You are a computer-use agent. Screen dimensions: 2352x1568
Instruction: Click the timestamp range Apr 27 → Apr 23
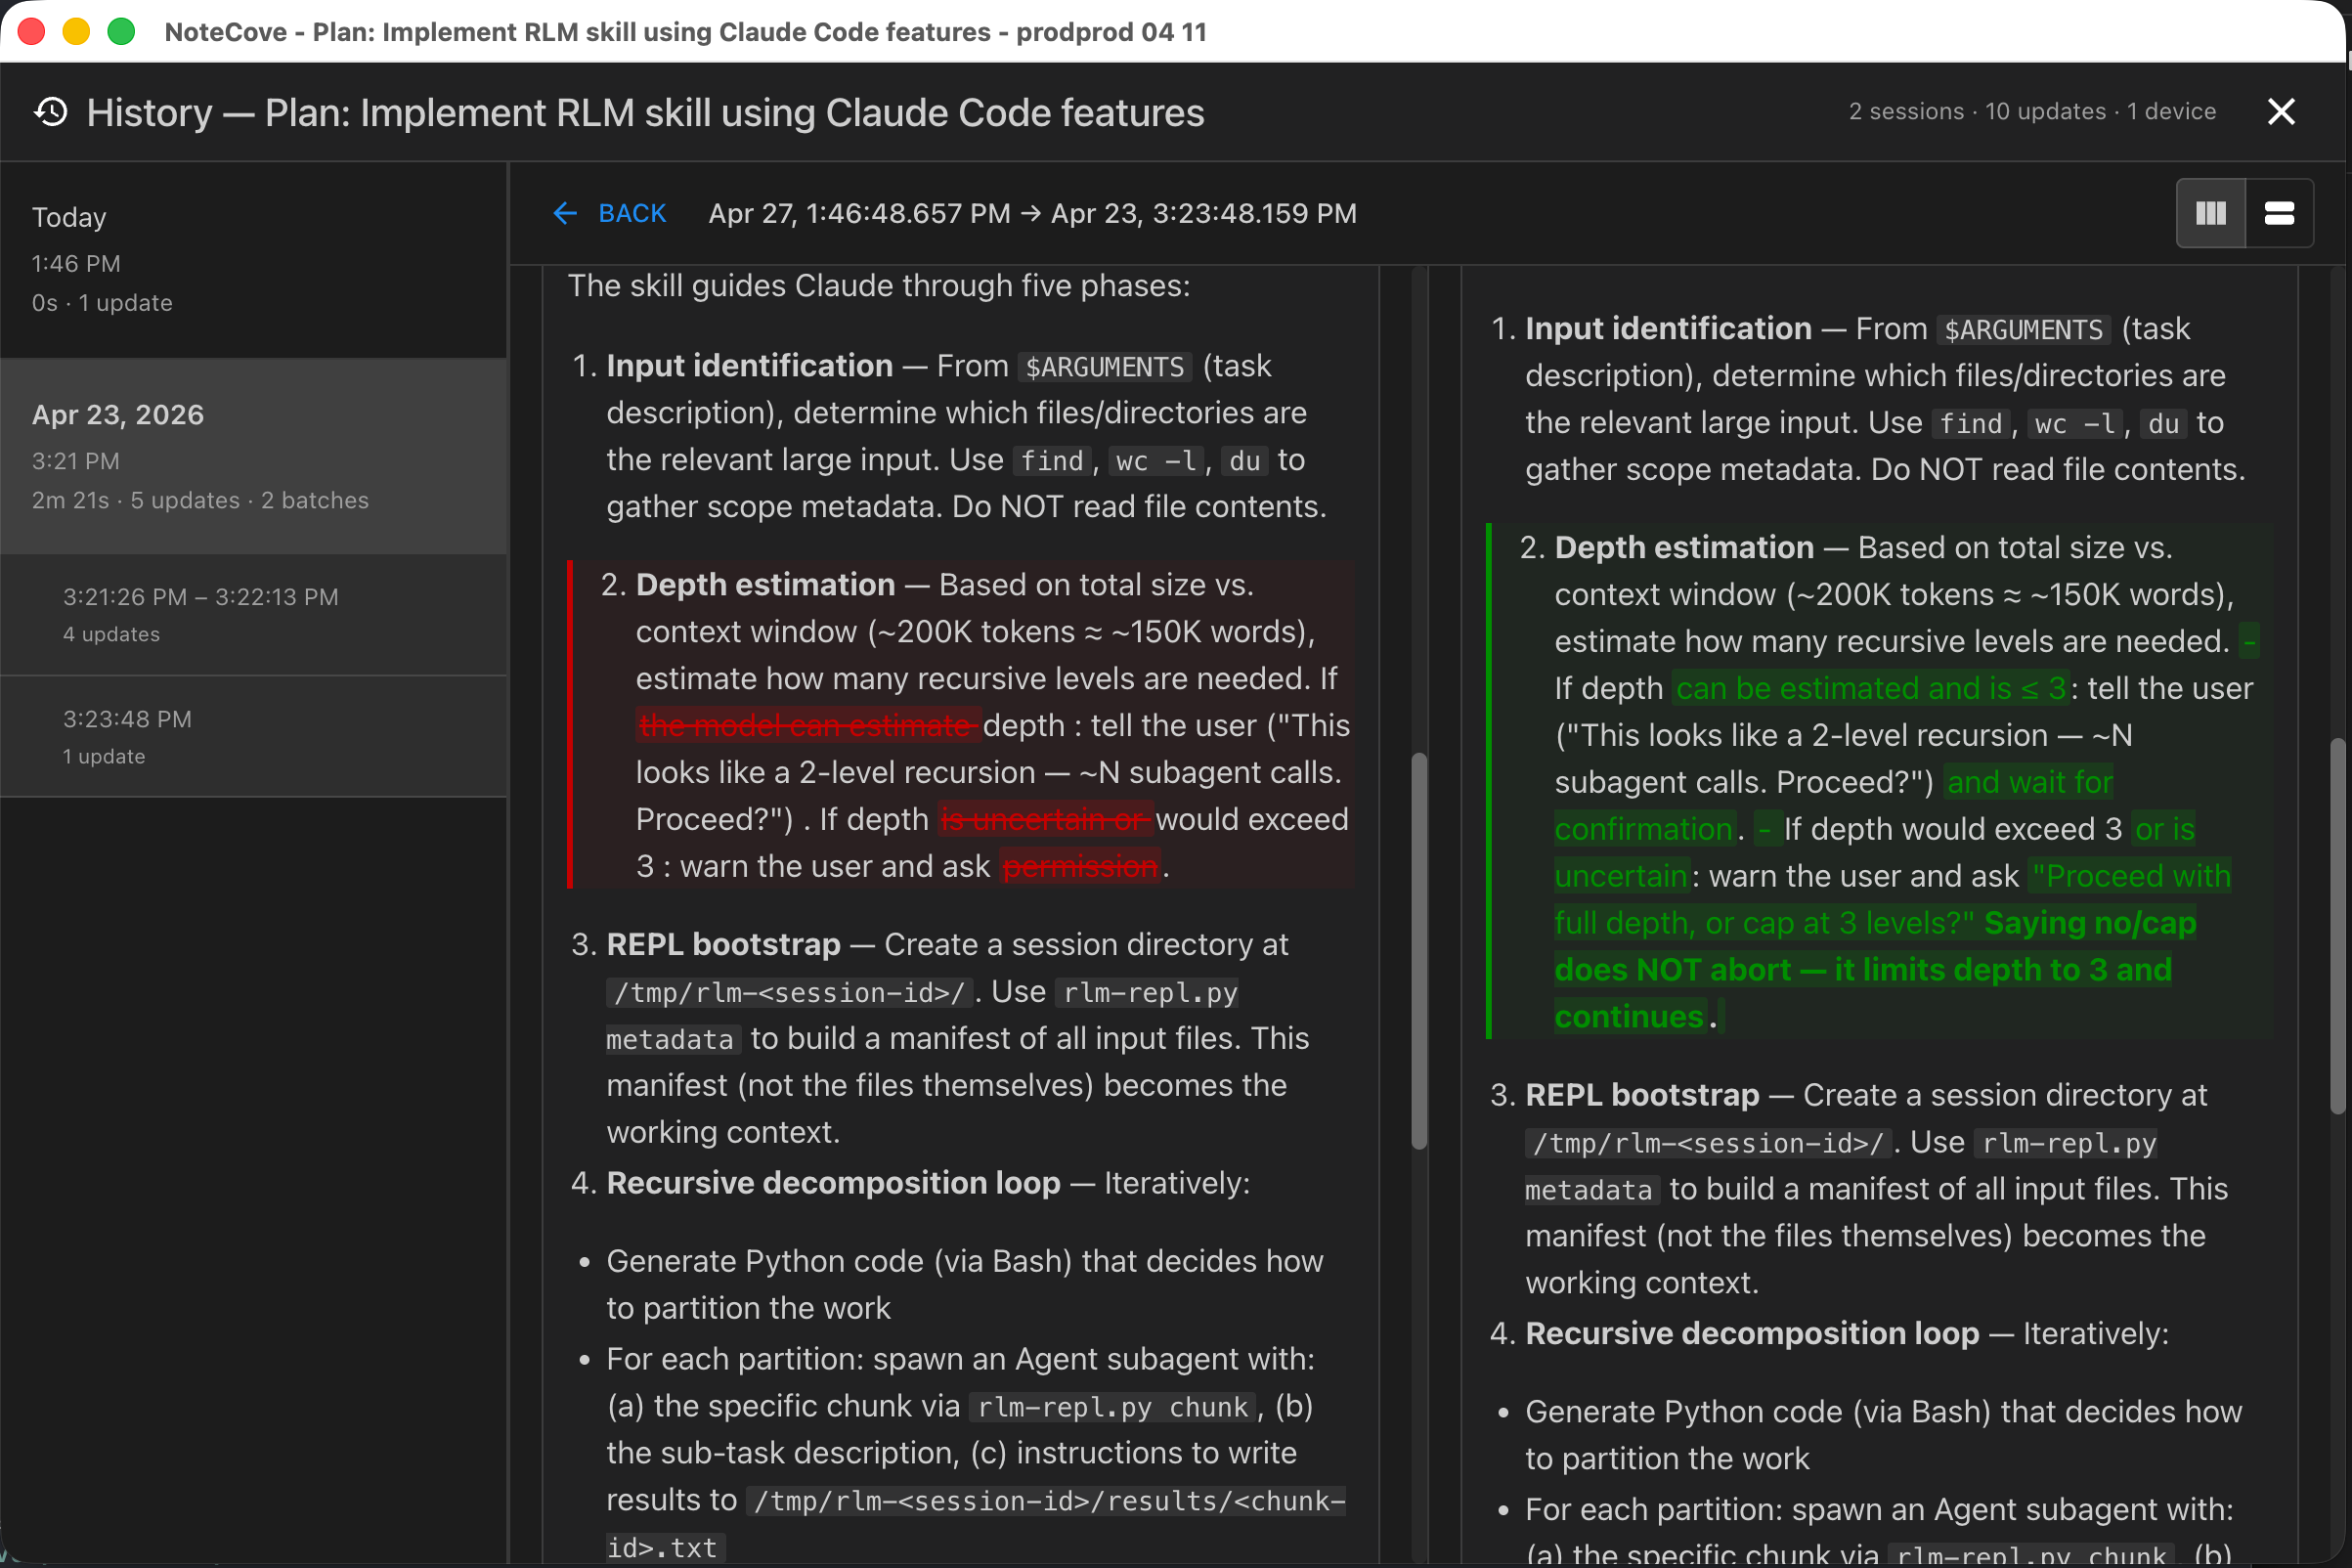(1032, 213)
